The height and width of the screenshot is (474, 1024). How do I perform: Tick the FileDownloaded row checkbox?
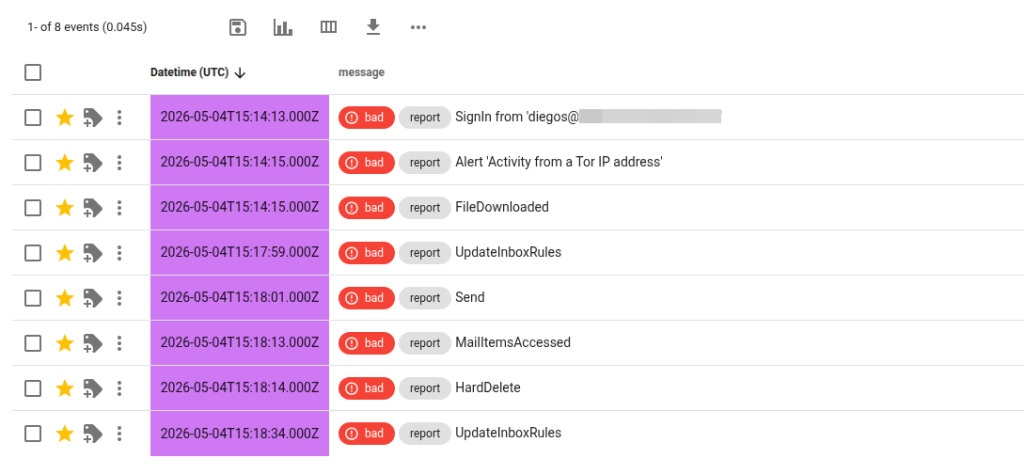point(33,208)
